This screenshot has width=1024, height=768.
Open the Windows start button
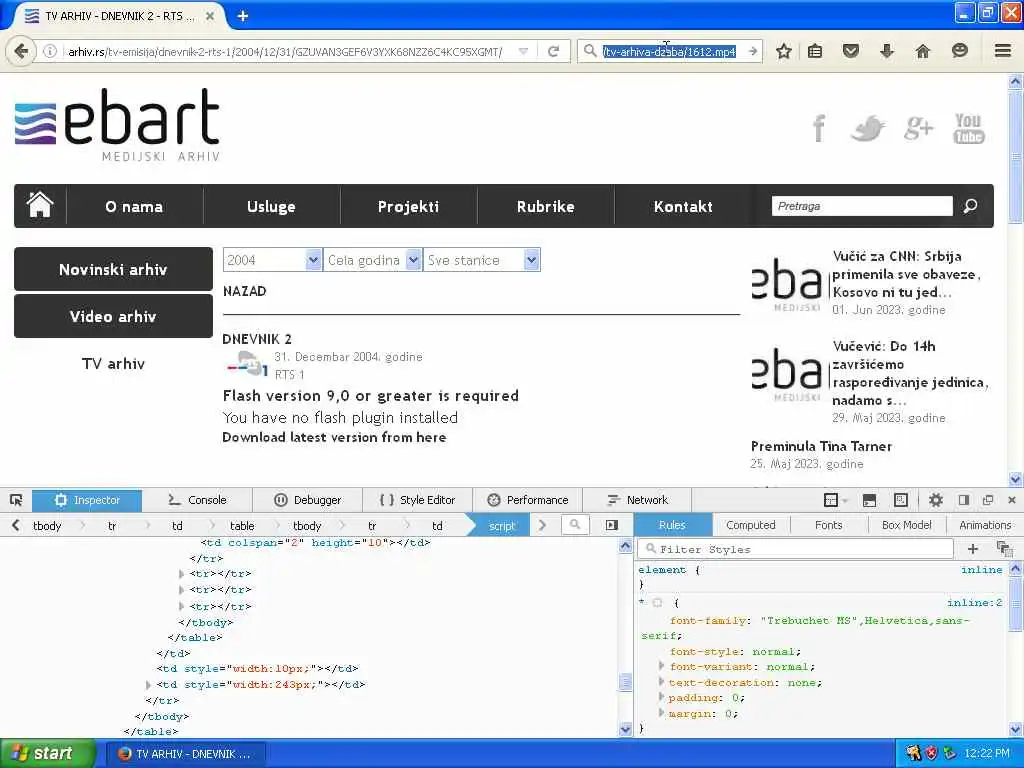click(47, 753)
